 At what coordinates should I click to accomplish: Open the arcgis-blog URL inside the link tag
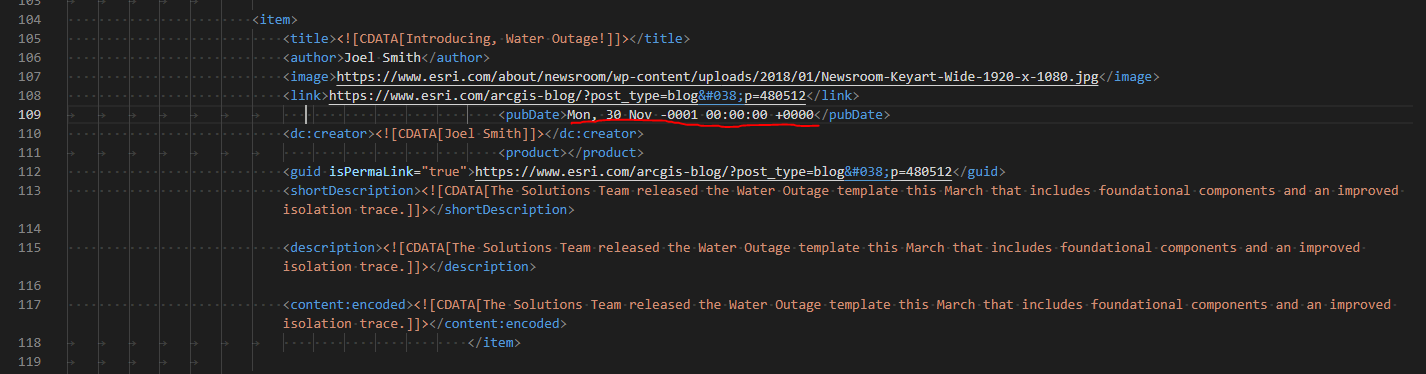[567, 95]
